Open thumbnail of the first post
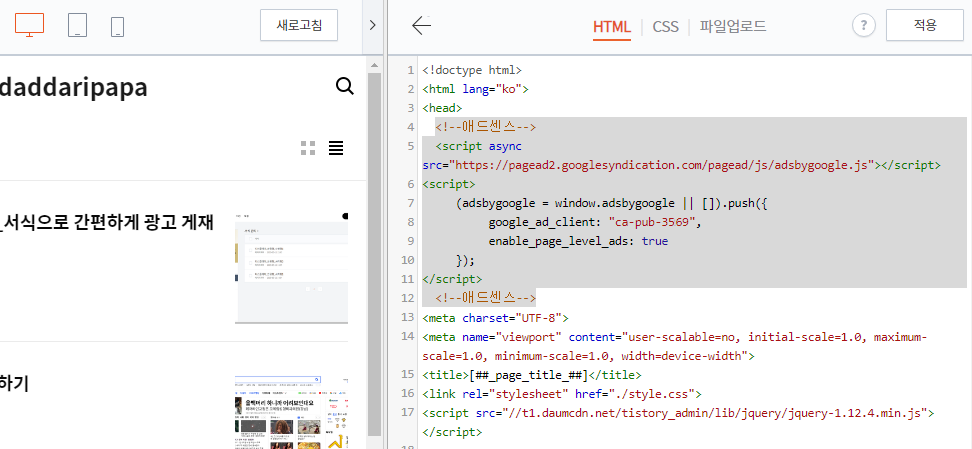Image resolution: width=972 pixels, height=449 pixels. coord(291,268)
